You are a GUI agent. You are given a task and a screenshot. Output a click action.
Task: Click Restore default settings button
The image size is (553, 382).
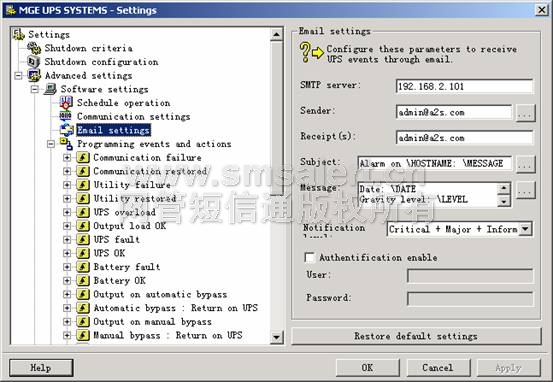point(416,336)
